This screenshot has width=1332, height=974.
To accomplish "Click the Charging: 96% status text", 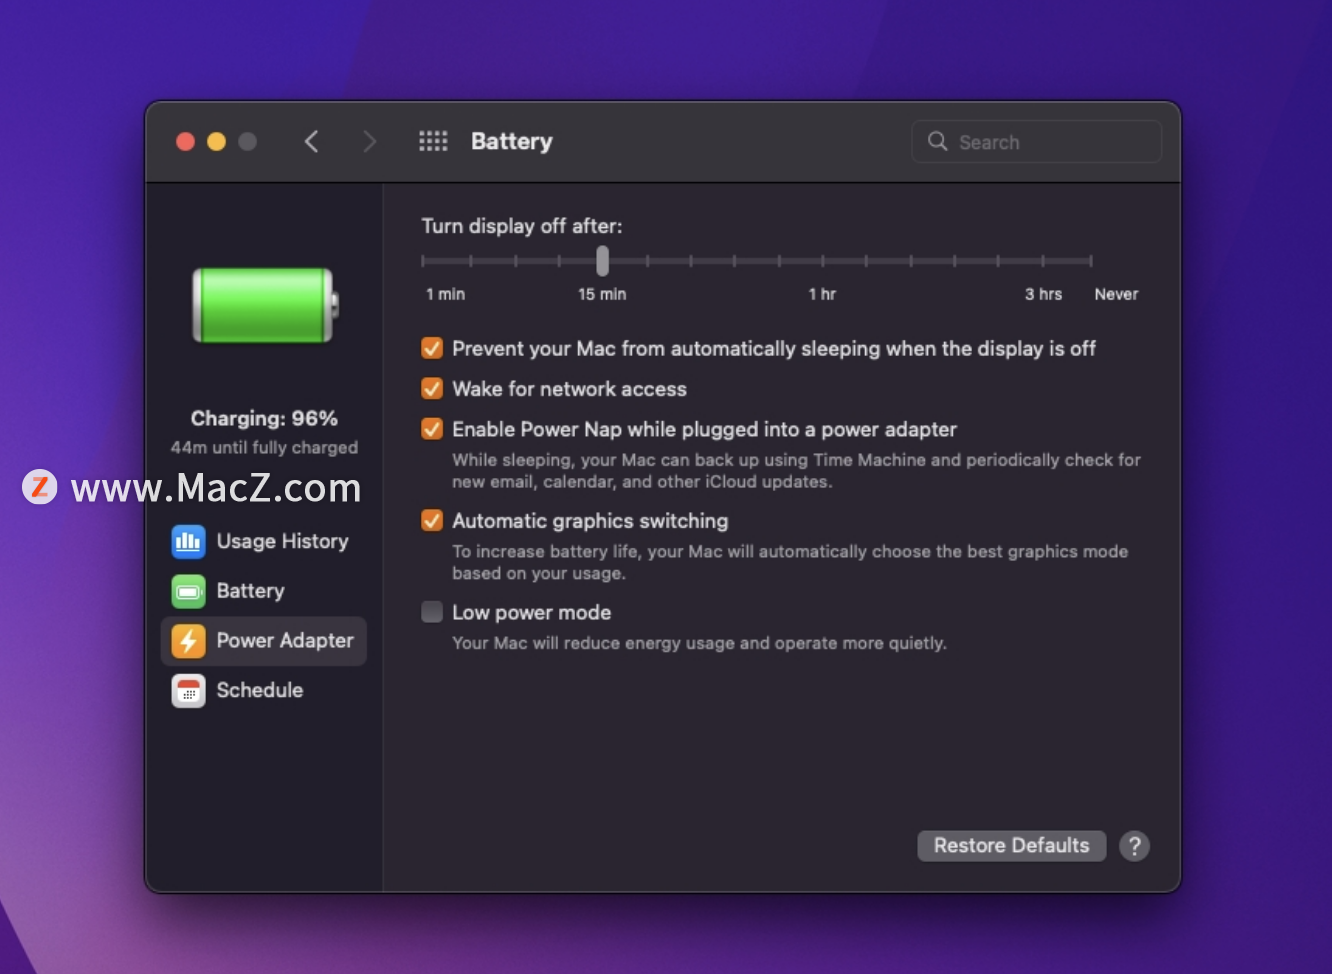I will (264, 418).
